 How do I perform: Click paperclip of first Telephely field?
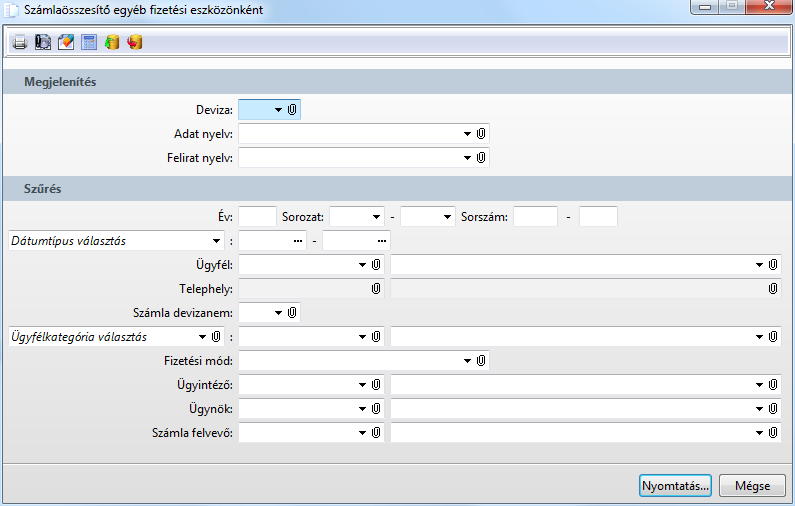click(x=376, y=288)
